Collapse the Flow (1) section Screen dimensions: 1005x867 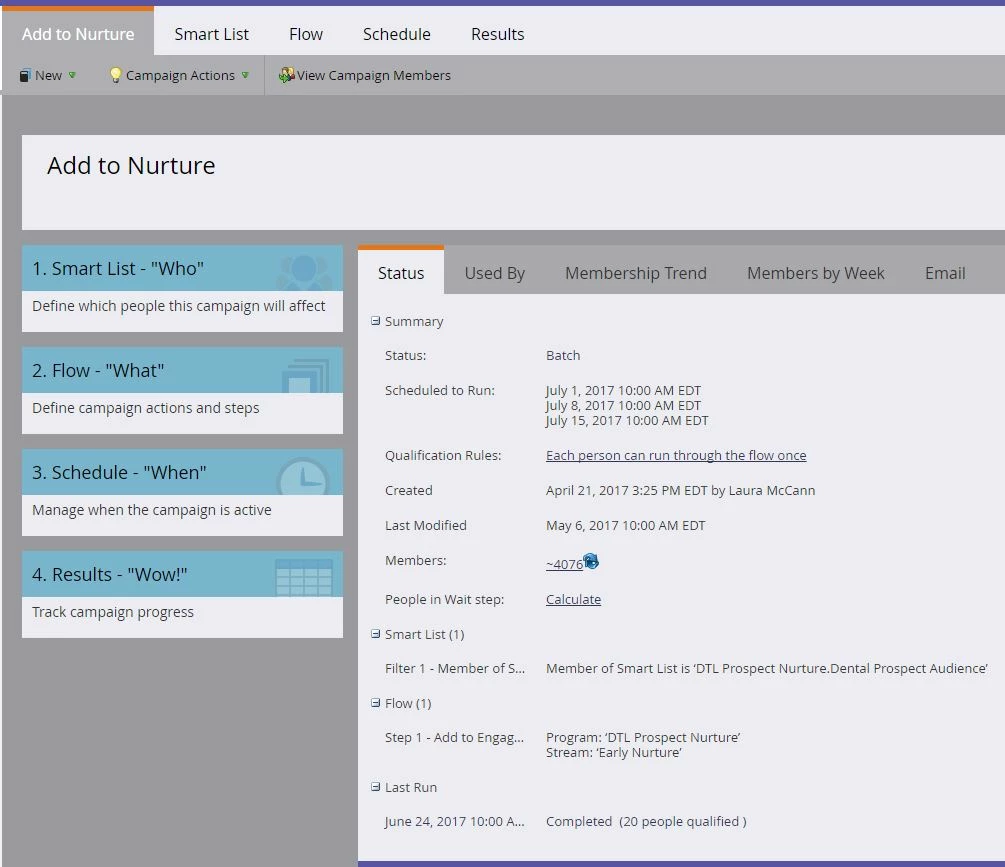(x=376, y=703)
